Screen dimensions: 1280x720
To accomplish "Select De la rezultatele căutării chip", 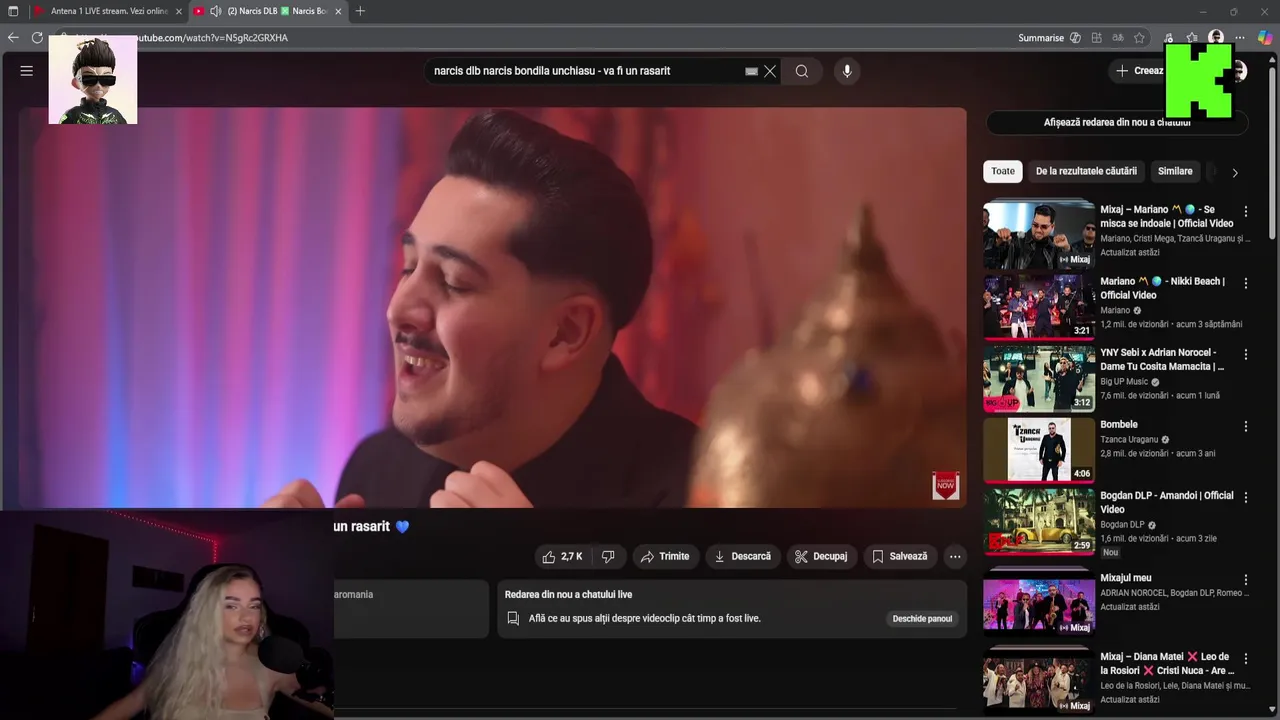I will click(x=1086, y=171).
